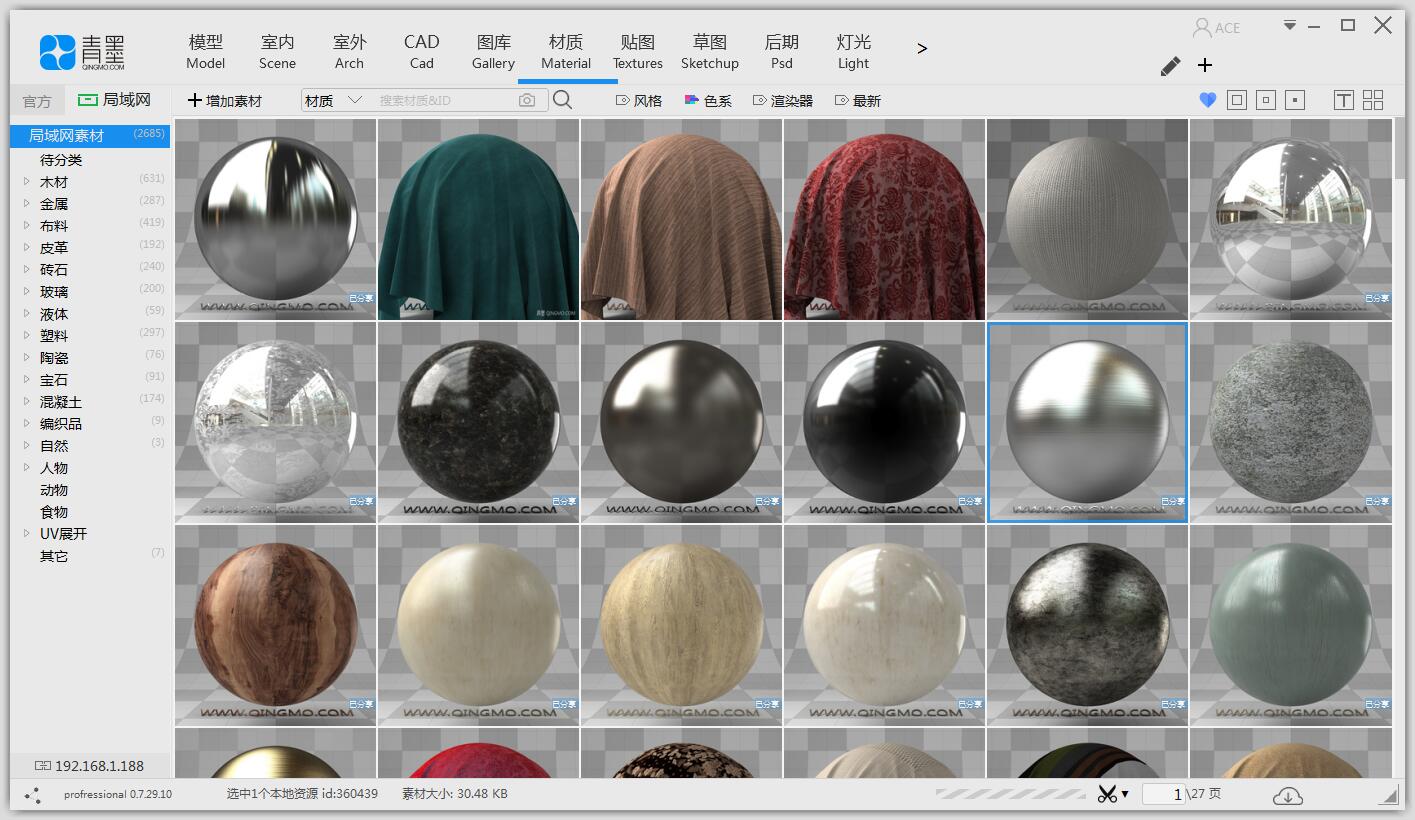Click the pencil edit icon
This screenshot has width=1415, height=820.
pos(1170,66)
